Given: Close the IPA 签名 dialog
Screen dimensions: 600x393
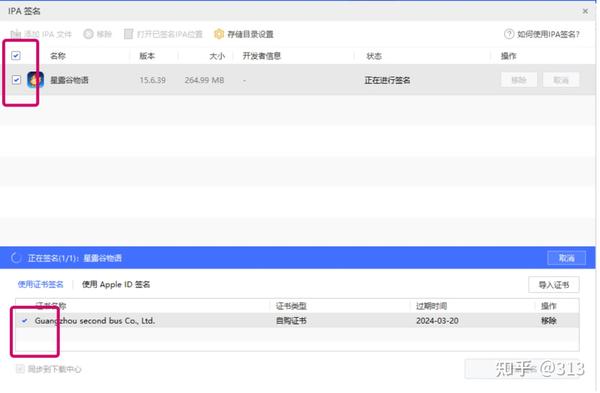Looking at the screenshot, I should (585, 11).
